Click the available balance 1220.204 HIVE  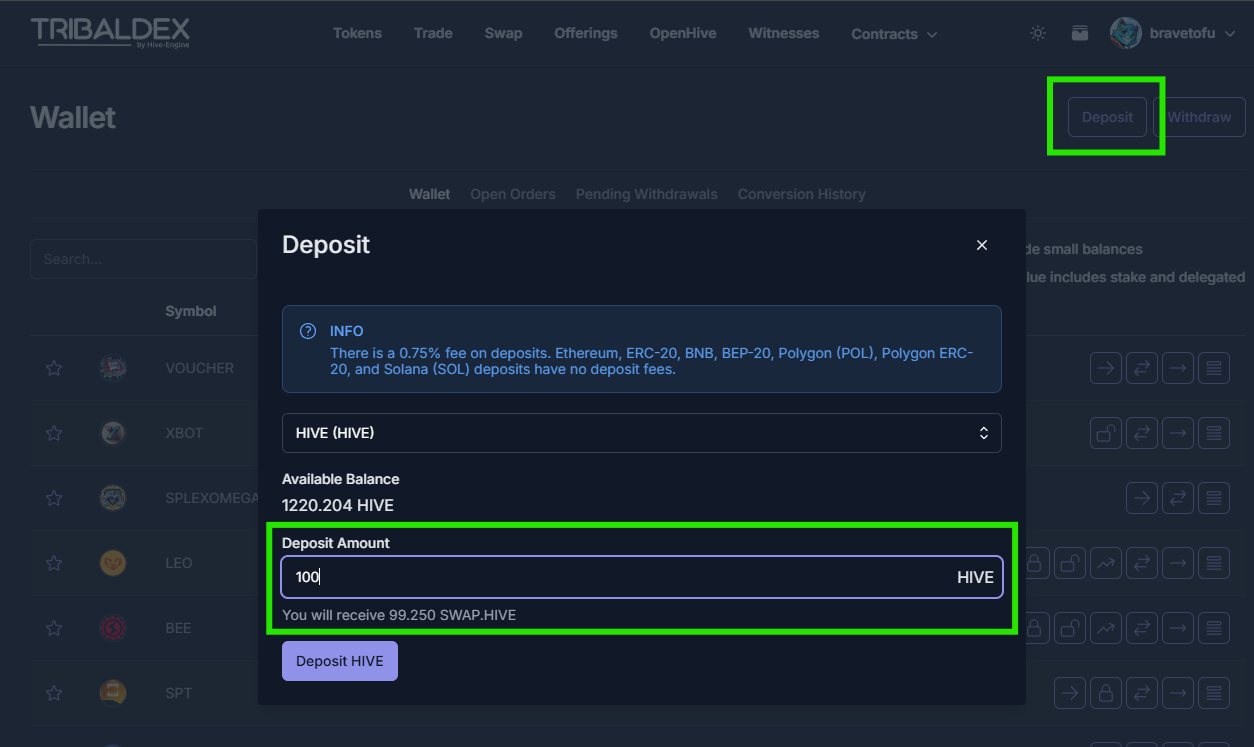click(x=338, y=505)
